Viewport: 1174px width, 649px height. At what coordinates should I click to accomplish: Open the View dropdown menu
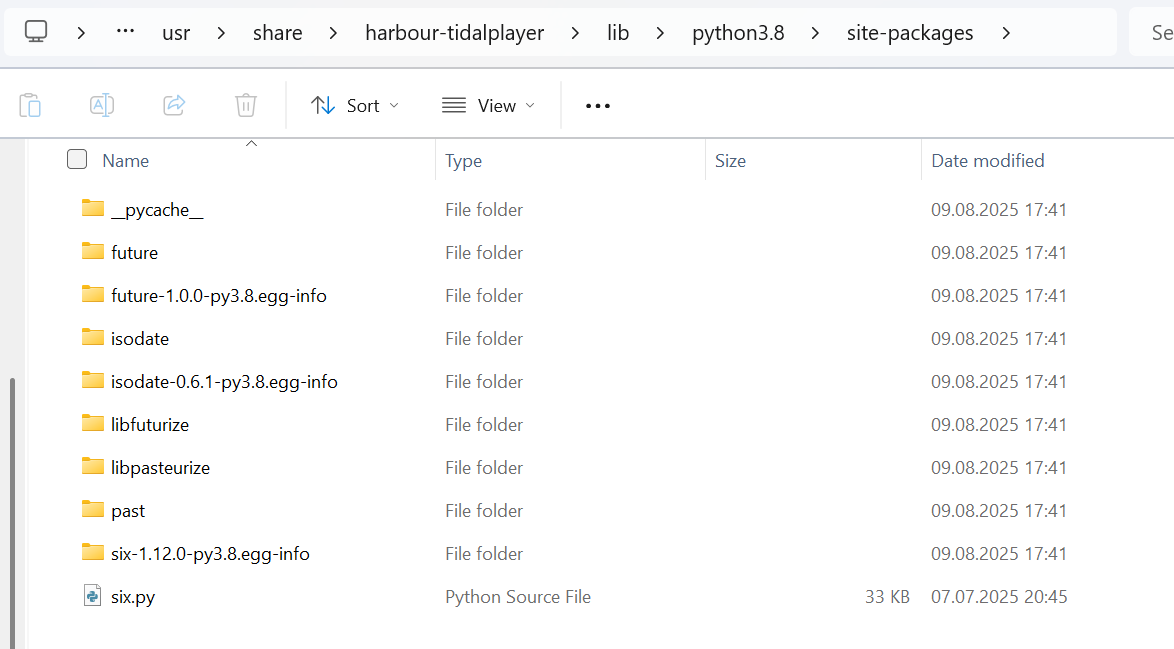tap(488, 106)
